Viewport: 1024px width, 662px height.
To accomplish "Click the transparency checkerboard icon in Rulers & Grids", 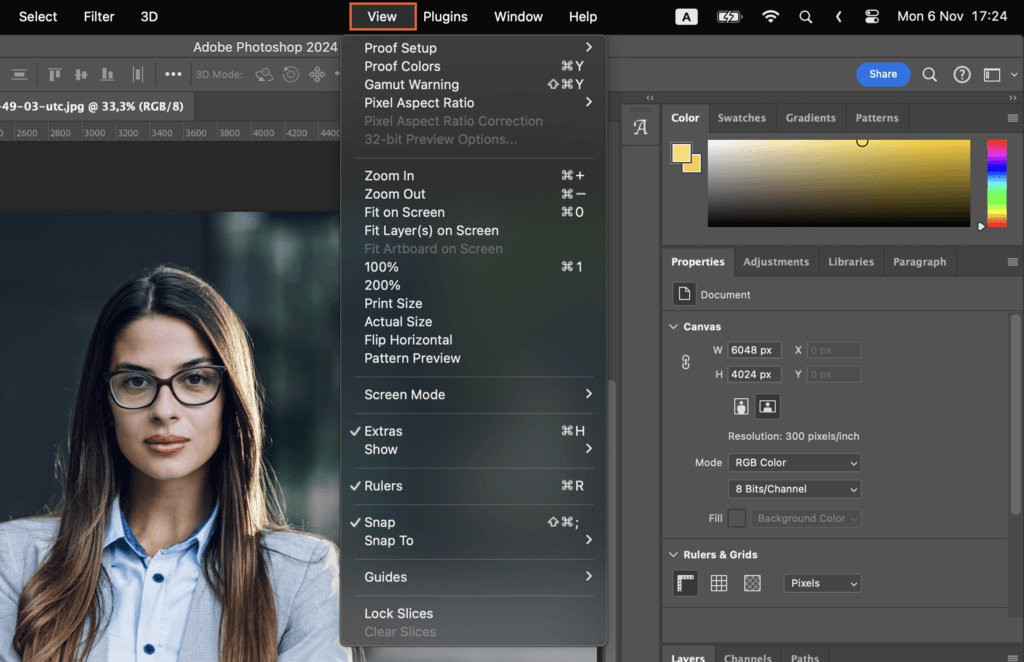I will coord(752,583).
